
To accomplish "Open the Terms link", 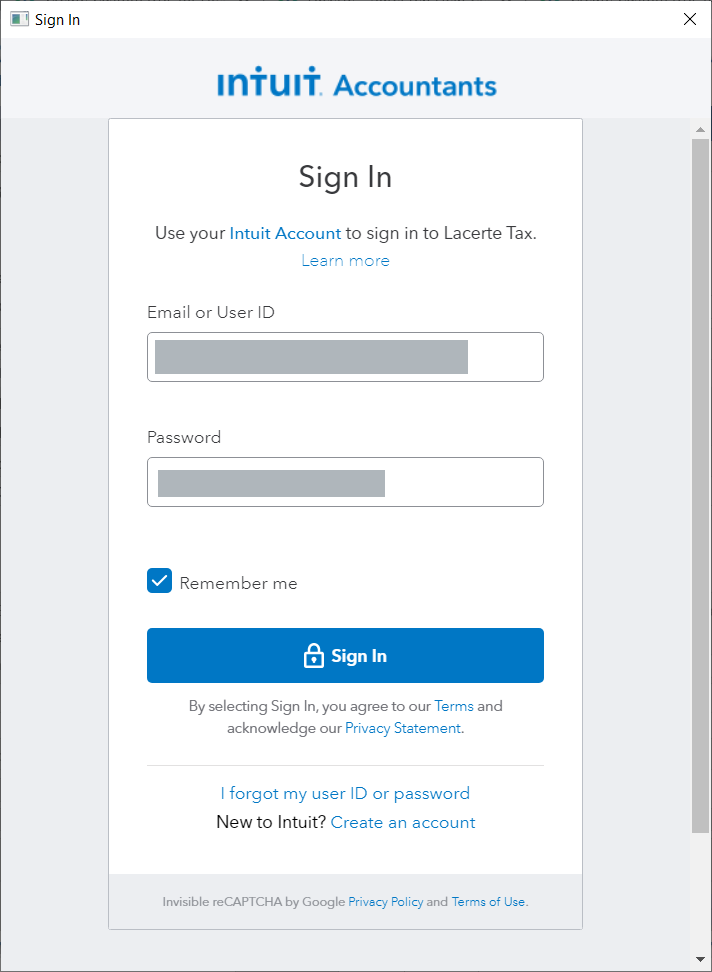I will pyautogui.click(x=454, y=706).
